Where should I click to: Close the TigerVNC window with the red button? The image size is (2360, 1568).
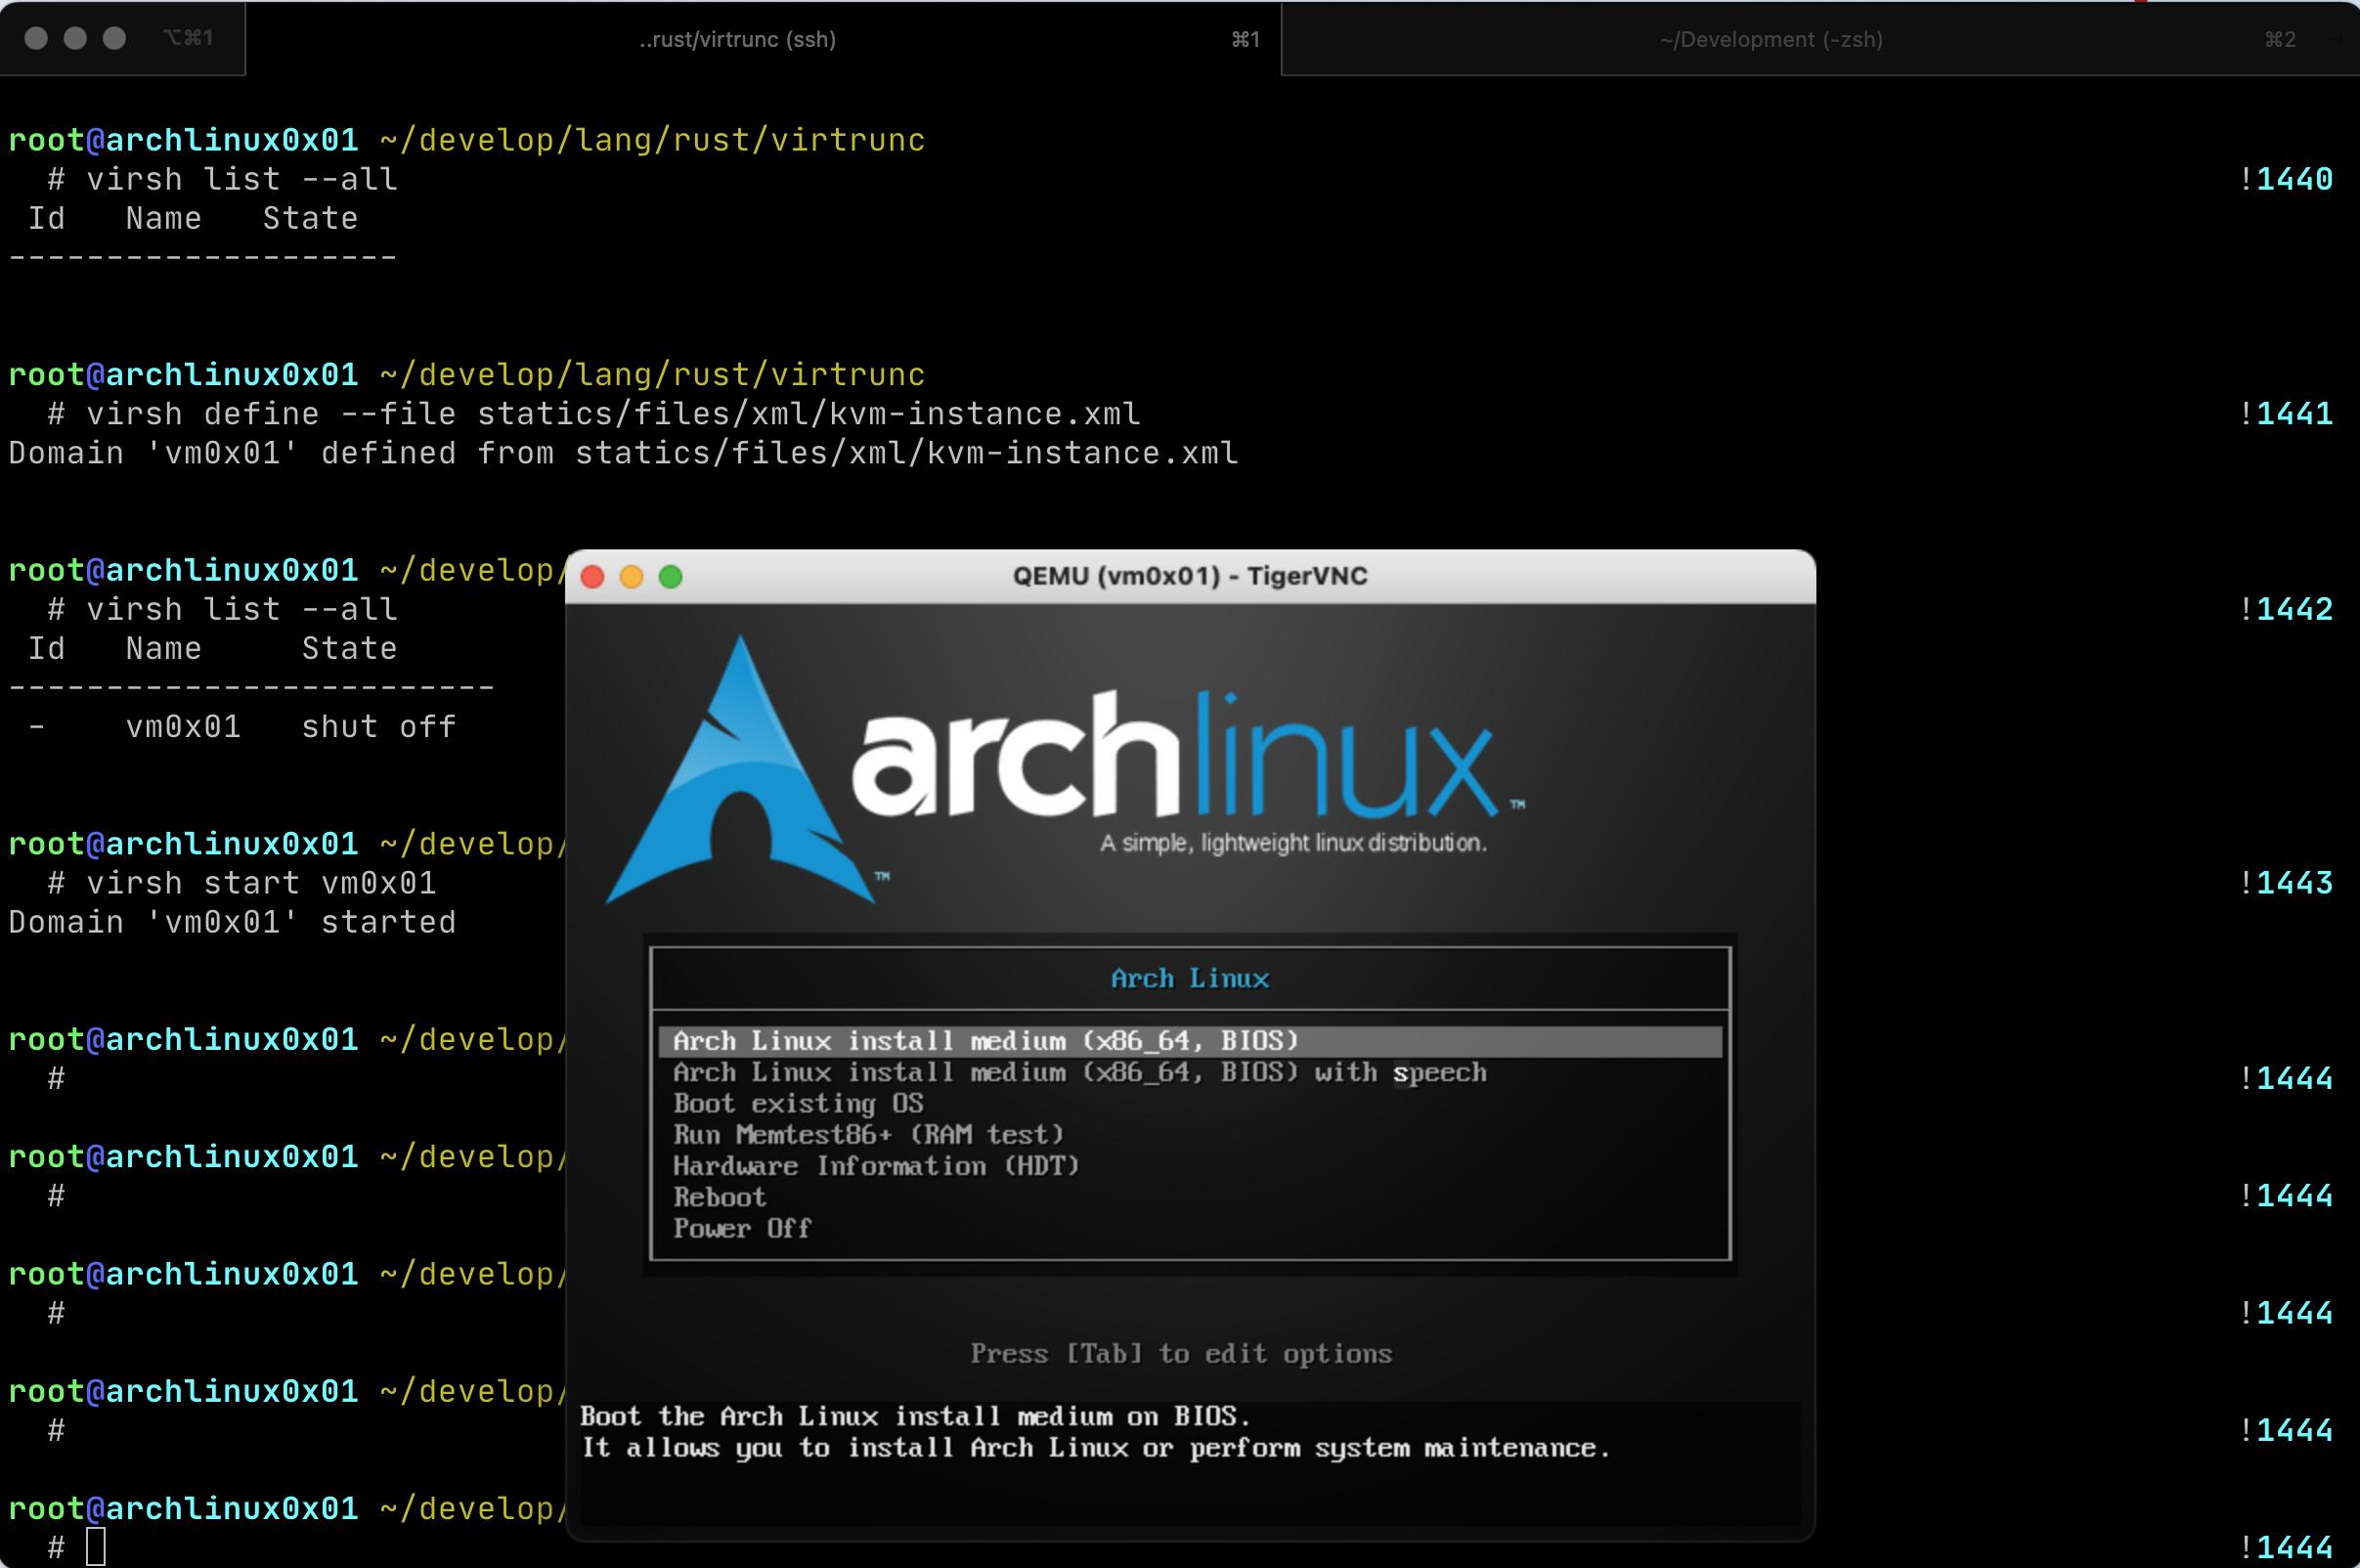click(592, 577)
